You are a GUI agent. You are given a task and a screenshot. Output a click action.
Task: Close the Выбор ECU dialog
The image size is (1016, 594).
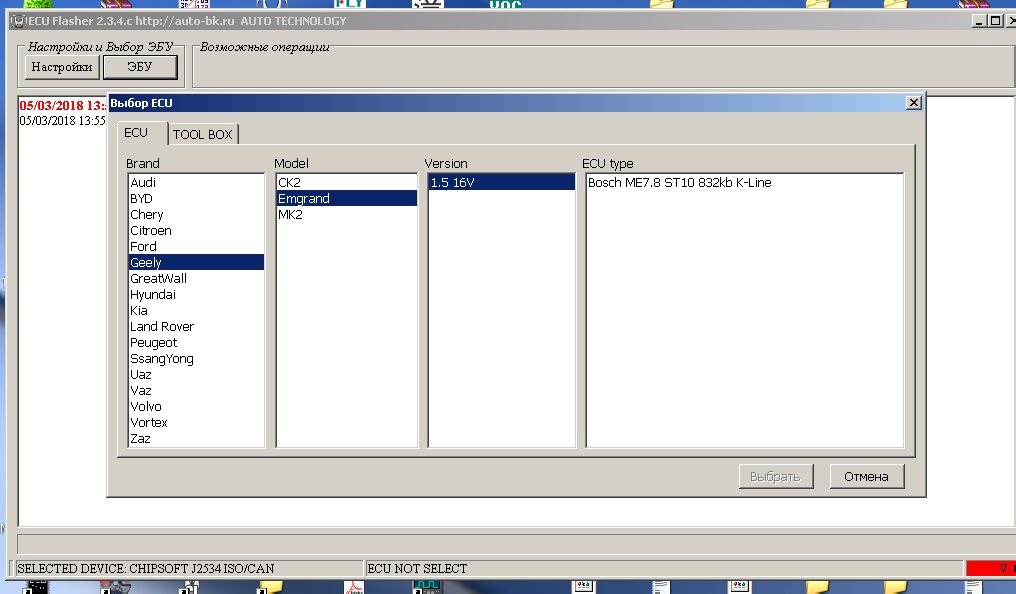pos(914,102)
